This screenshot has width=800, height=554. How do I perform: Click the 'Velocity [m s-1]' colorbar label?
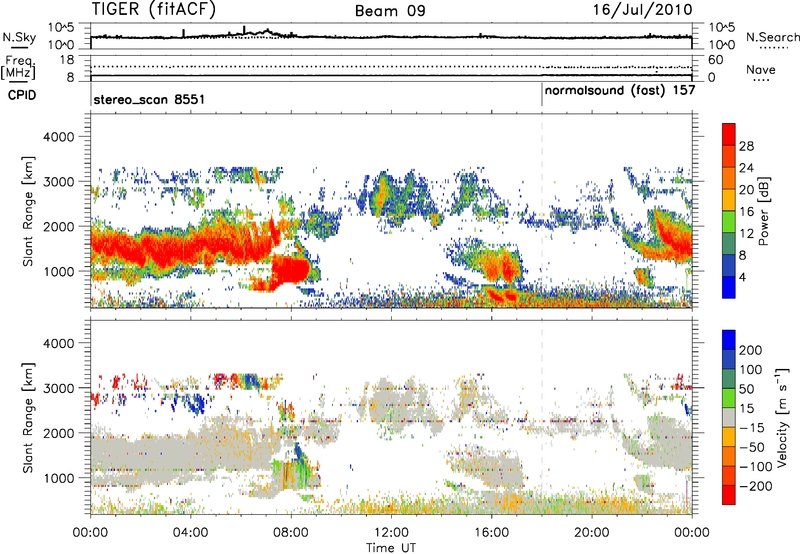click(781, 417)
